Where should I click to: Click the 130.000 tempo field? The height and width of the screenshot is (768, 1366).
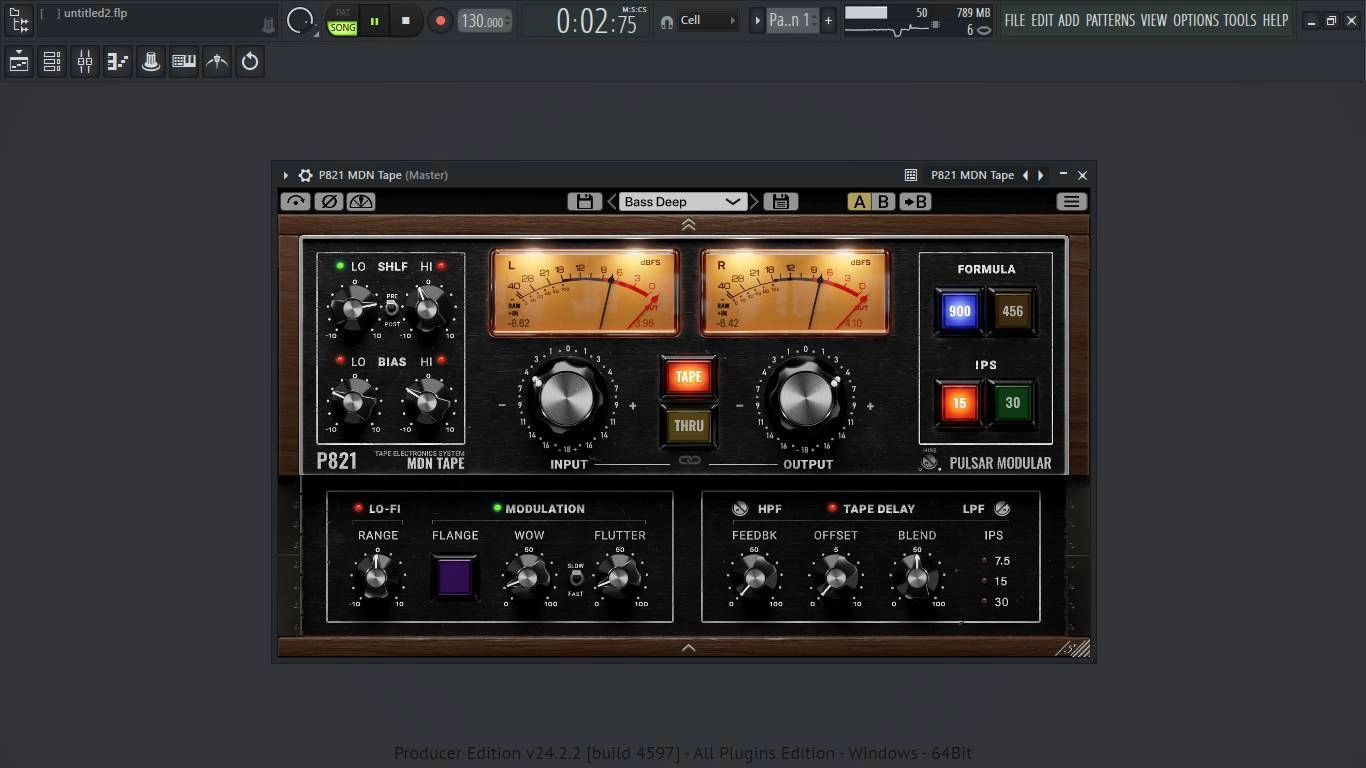485,21
